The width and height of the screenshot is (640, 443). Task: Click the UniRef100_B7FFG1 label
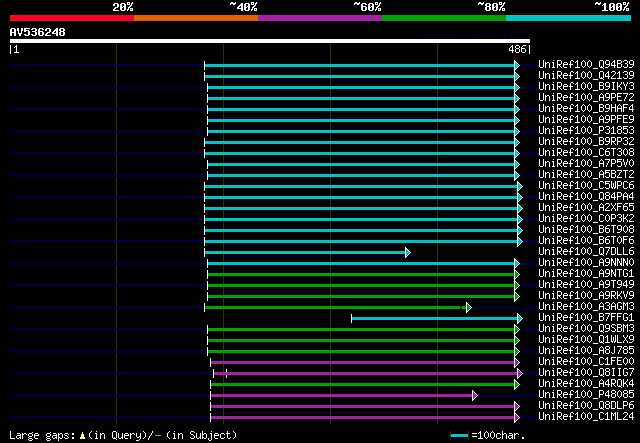(586, 318)
